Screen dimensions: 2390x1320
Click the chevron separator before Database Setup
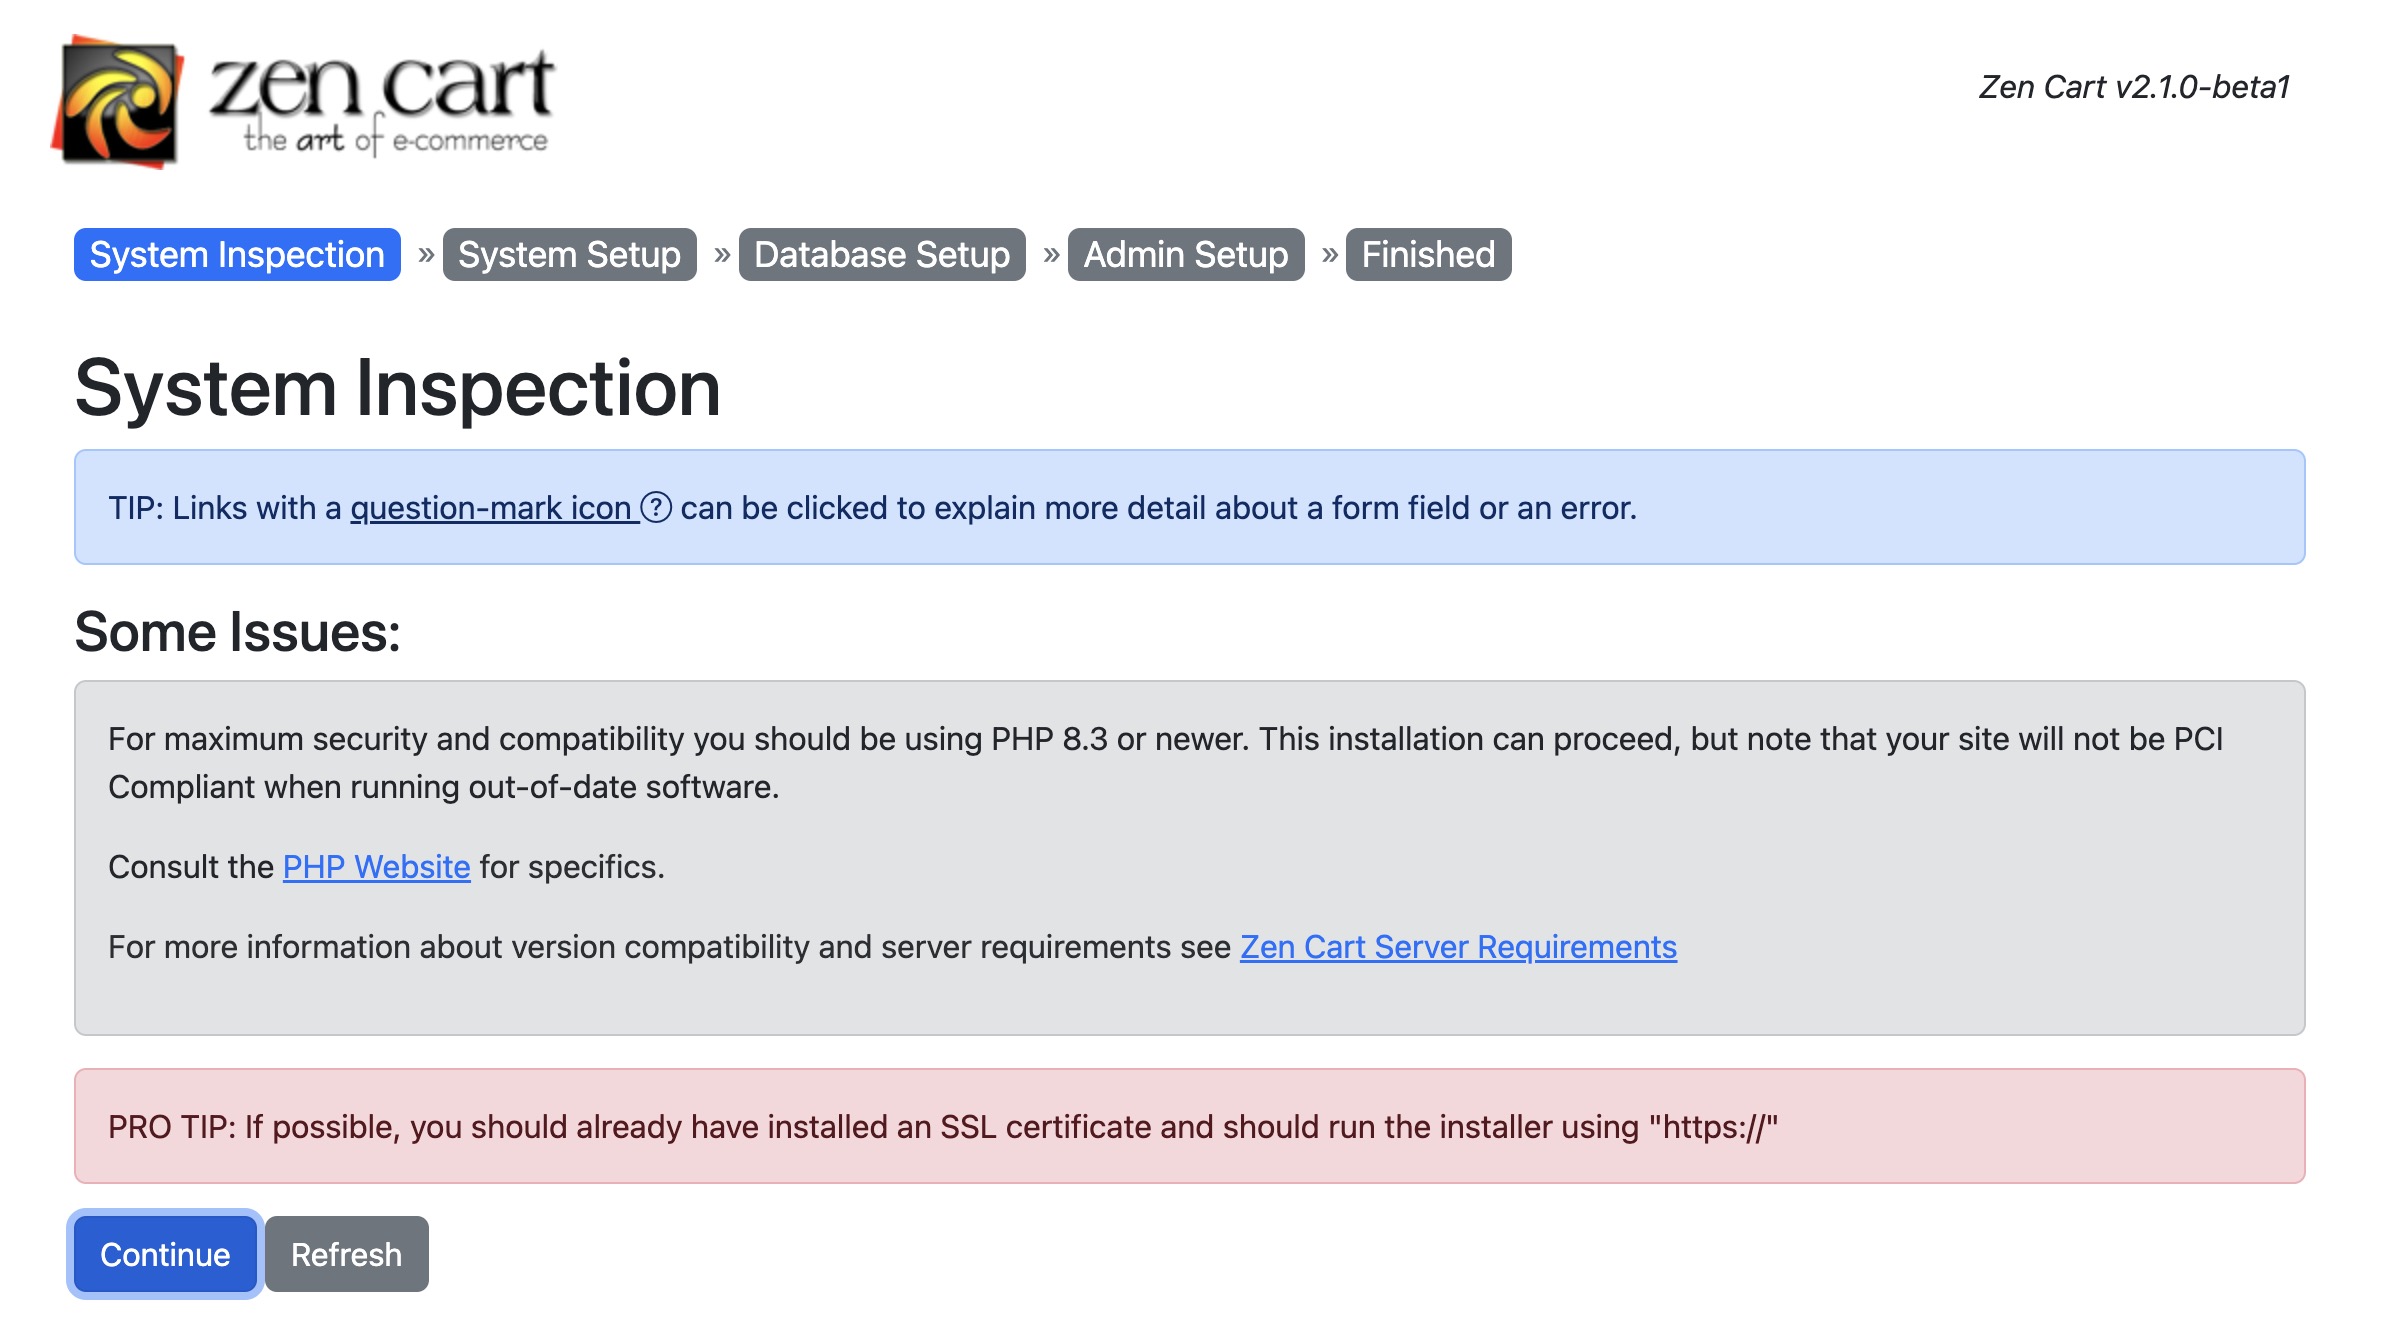pos(722,254)
